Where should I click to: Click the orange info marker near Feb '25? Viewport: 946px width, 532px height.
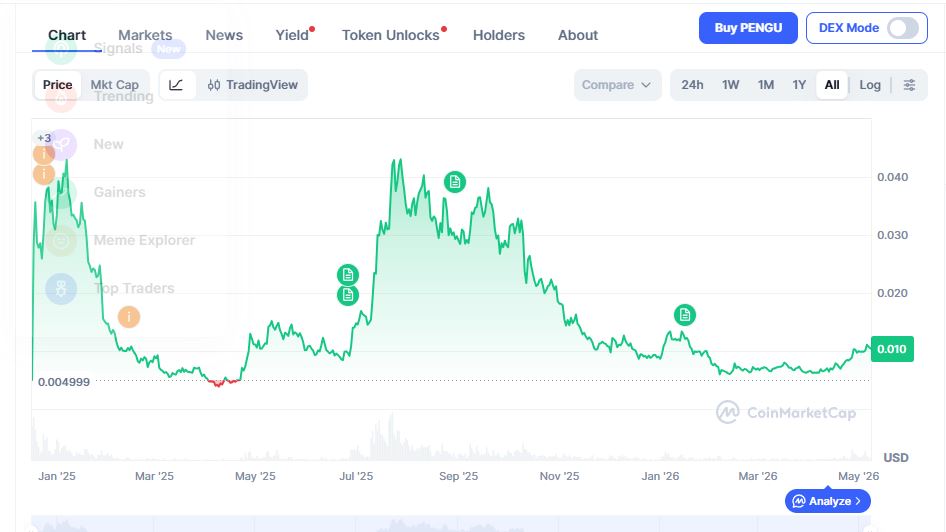click(129, 317)
